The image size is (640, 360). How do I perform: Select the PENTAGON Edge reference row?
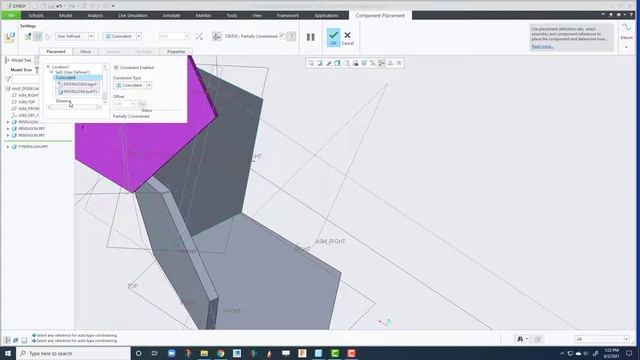[78, 84]
